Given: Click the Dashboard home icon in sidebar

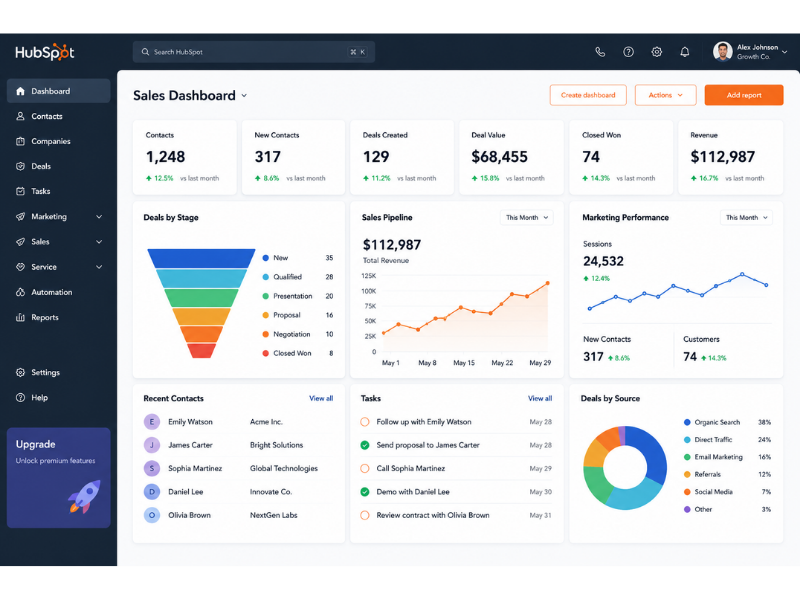Looking at the screenshot, I should (20, 91).
